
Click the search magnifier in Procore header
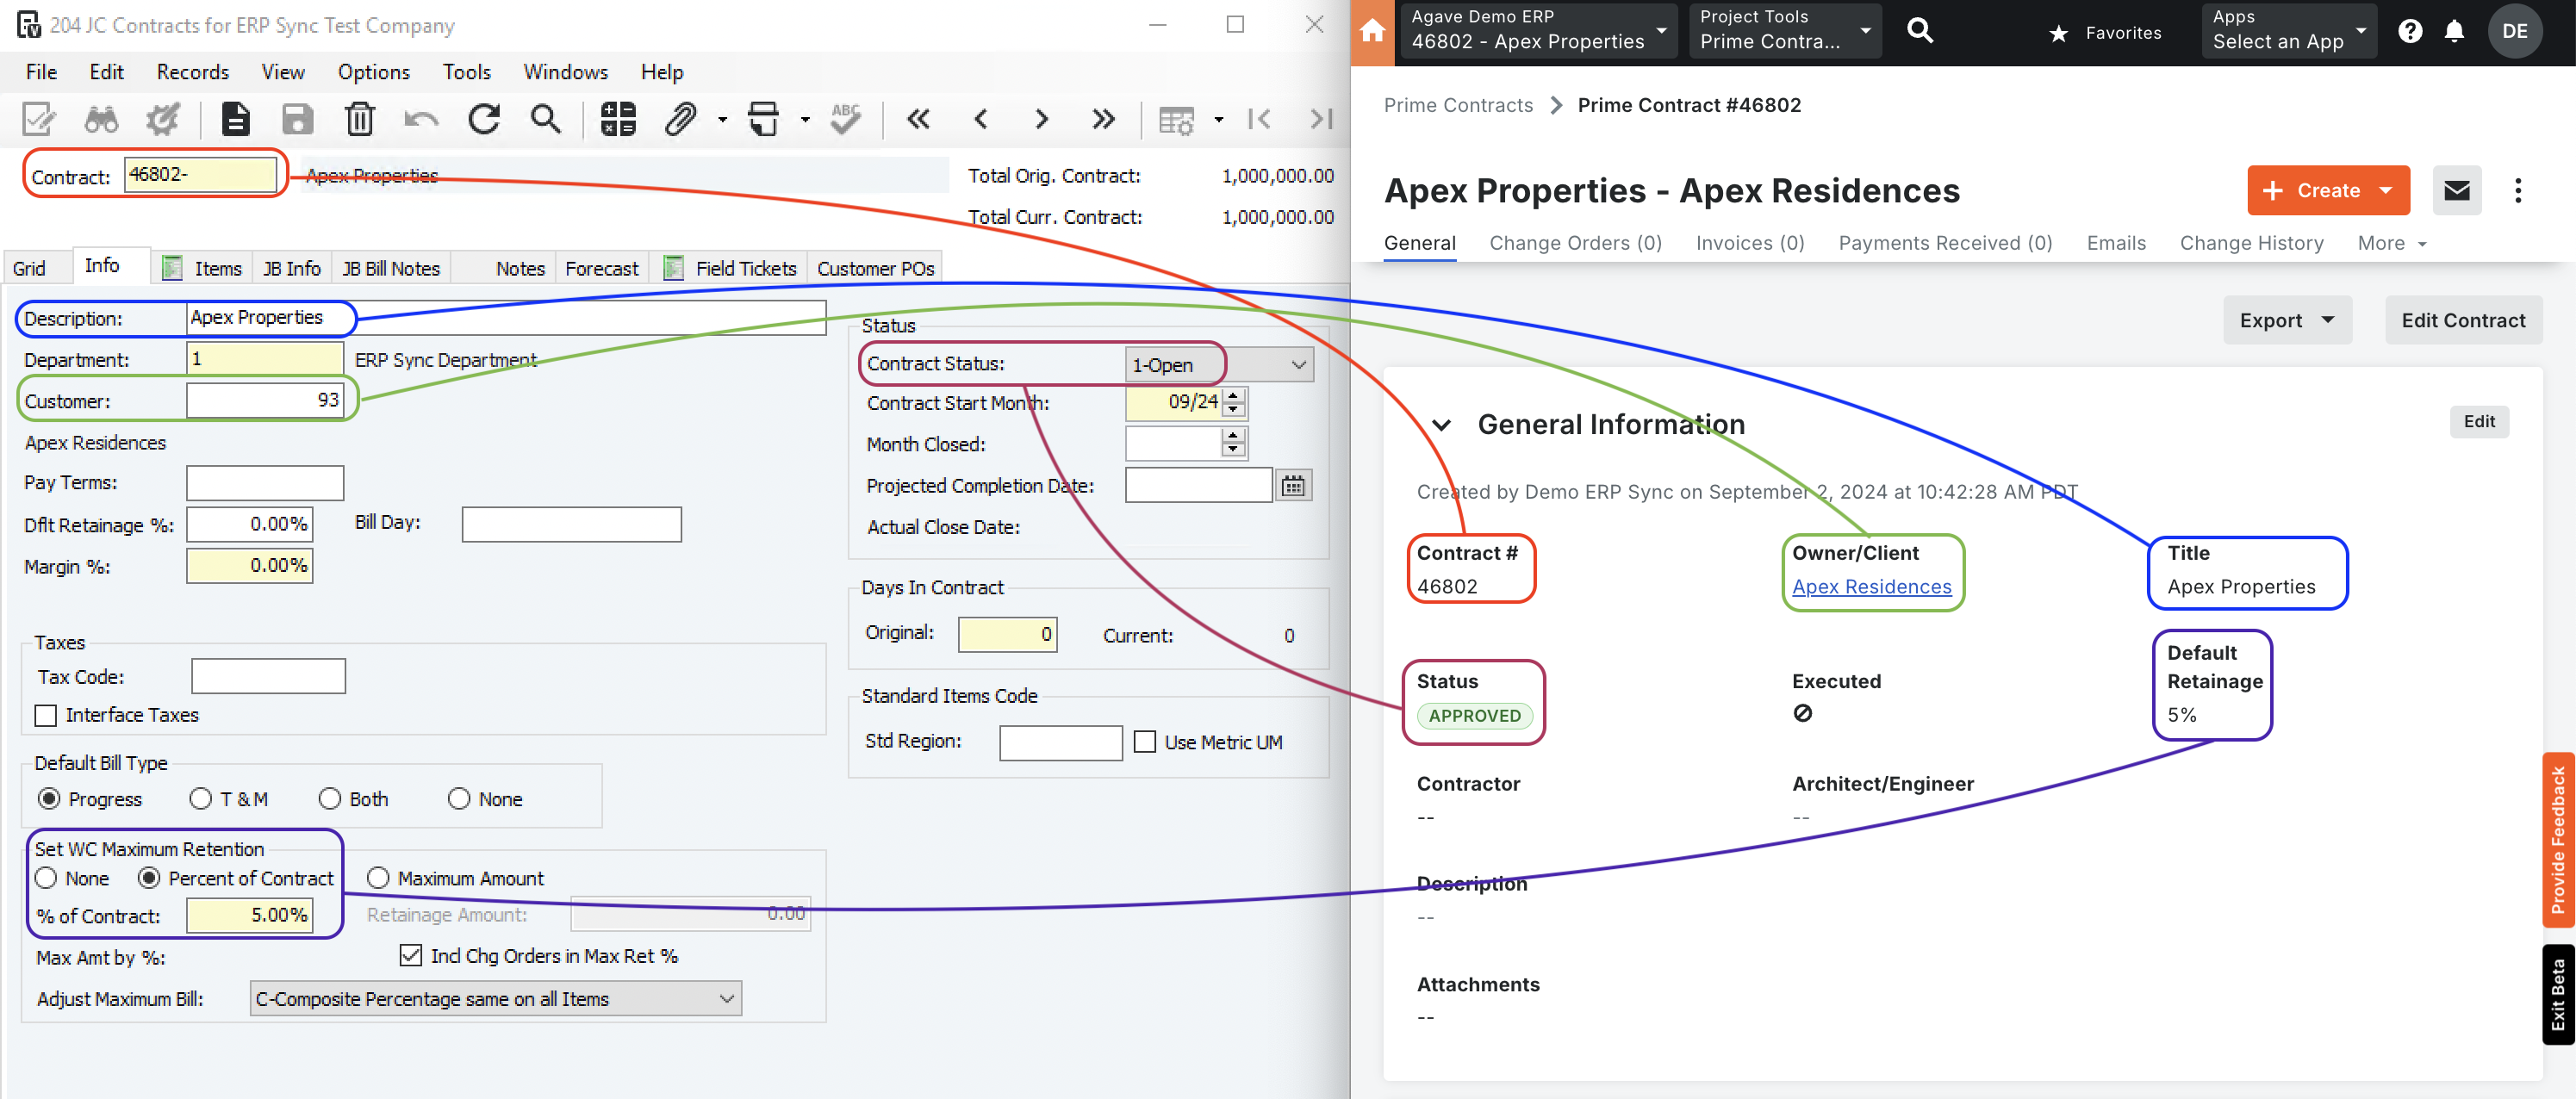point(1920,31)
